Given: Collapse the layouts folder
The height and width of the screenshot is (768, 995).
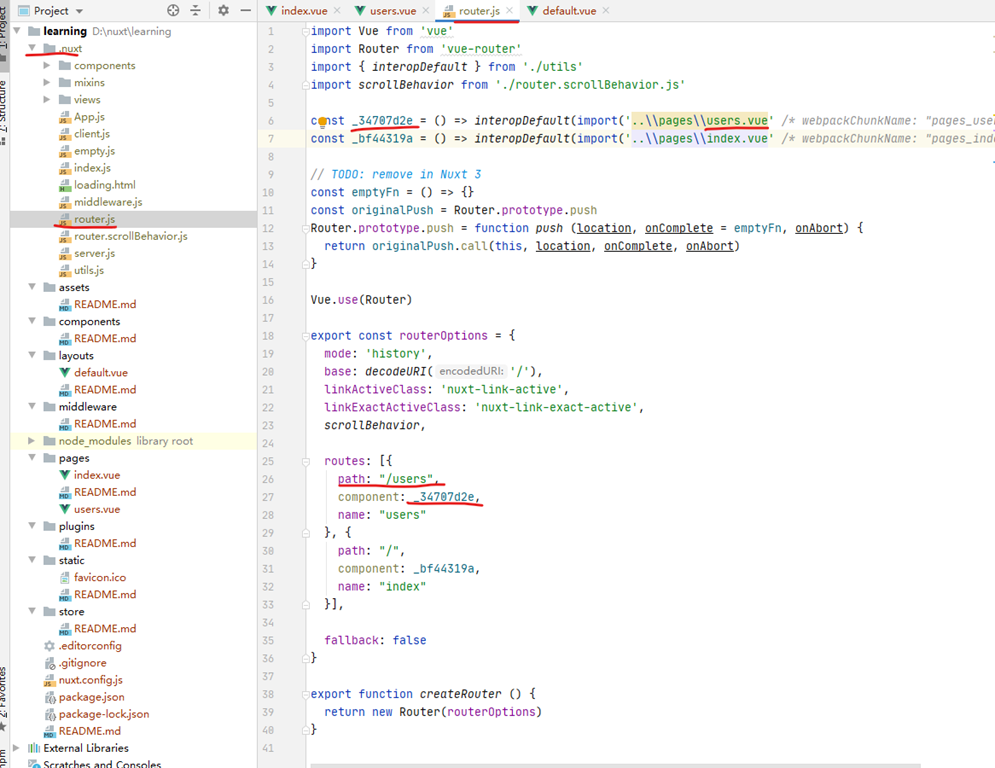Looking at the screenshot, I should 32,355.
